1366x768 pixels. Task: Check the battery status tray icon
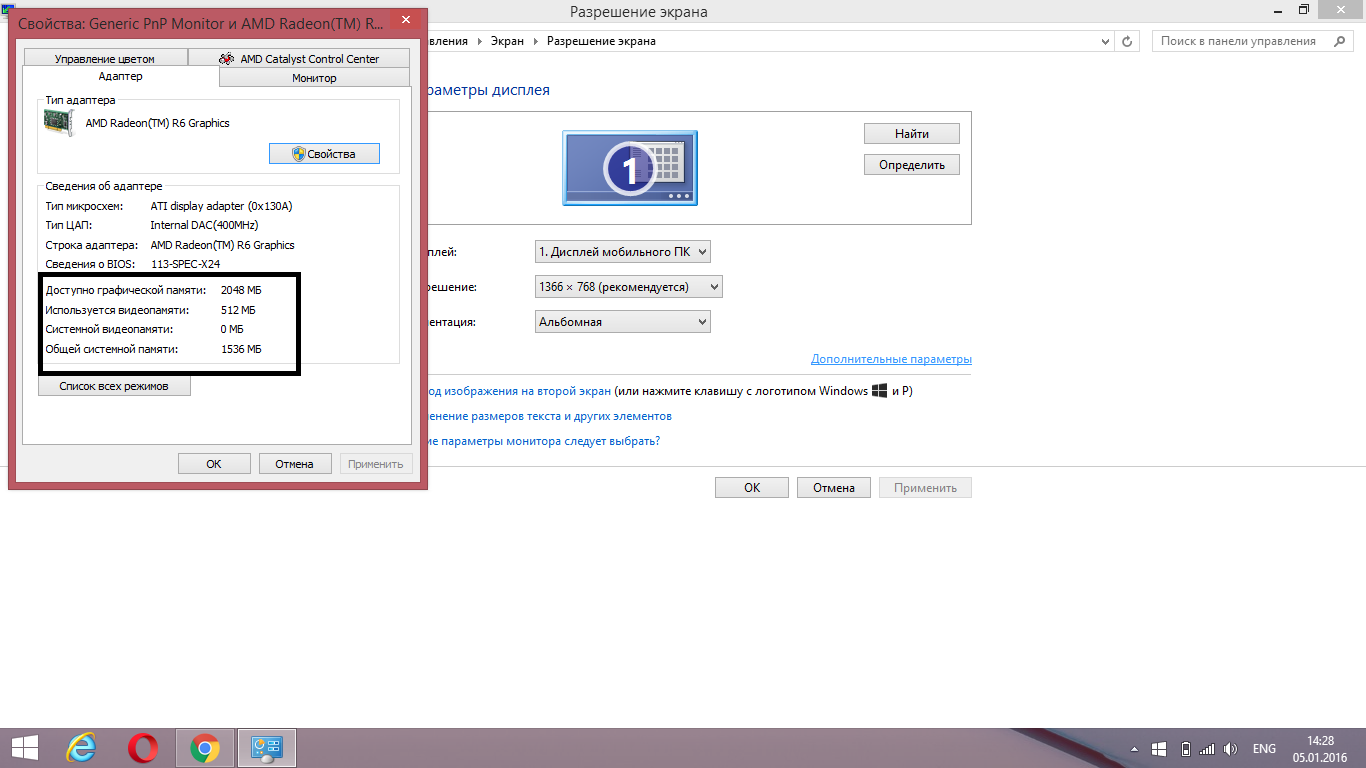[x=1185, y=749]
